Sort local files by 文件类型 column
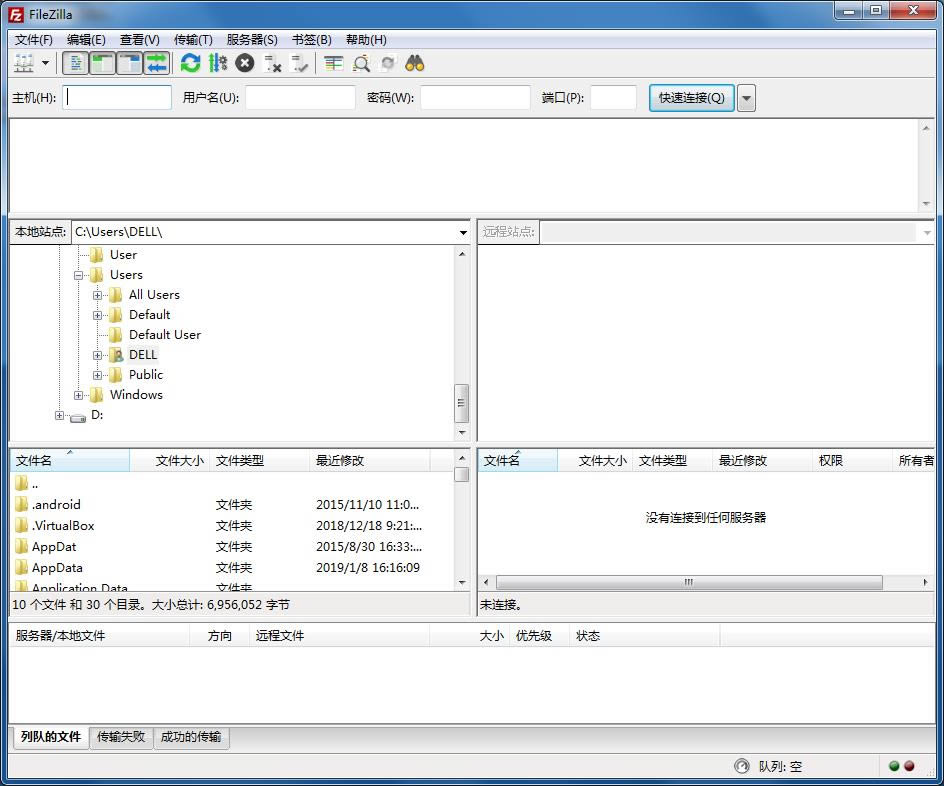 pos(259,460)
